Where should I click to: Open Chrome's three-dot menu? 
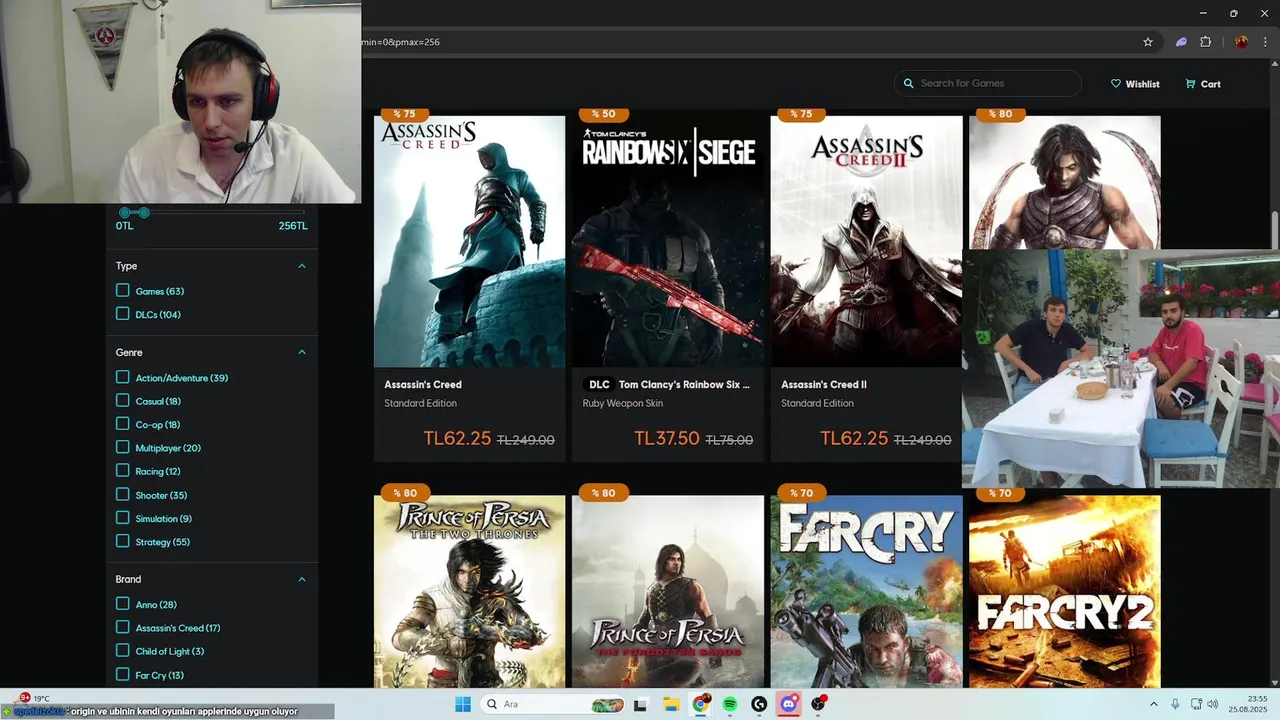point(1265,42)
